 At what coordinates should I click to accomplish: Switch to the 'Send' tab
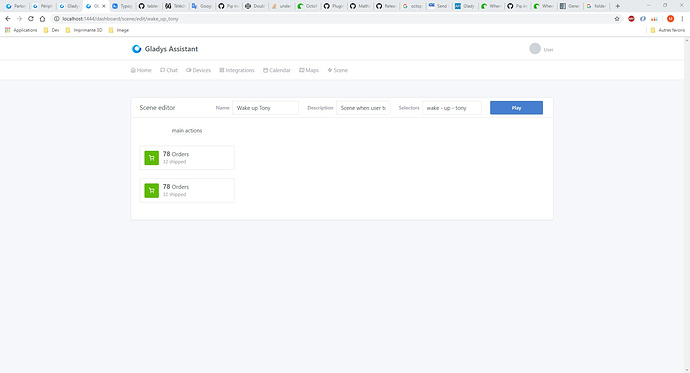click(438, 6)
